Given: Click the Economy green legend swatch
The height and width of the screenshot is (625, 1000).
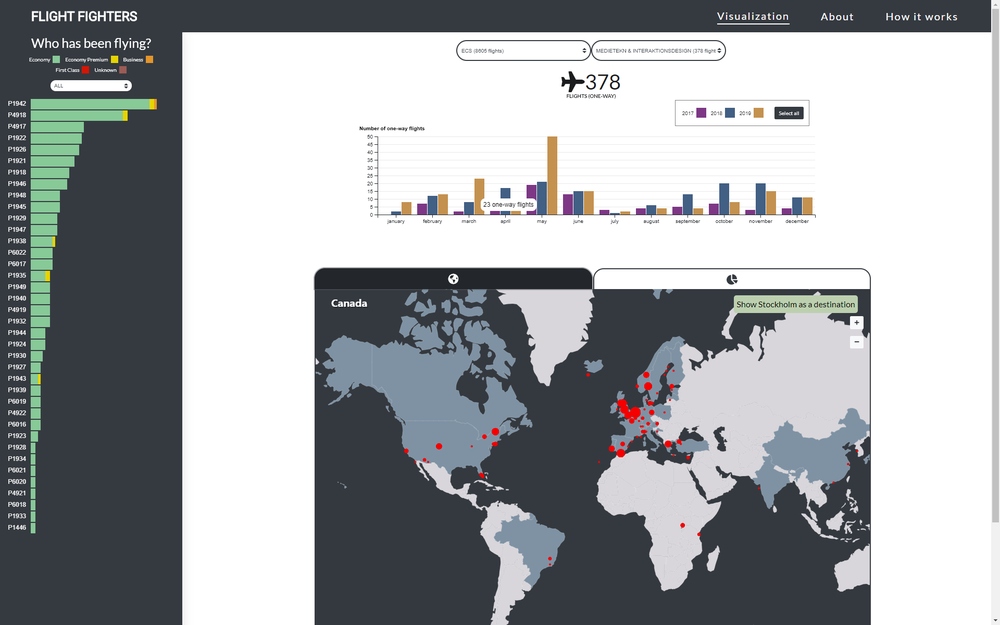Looking at the screenshot, I should click(x=56, y=59).
